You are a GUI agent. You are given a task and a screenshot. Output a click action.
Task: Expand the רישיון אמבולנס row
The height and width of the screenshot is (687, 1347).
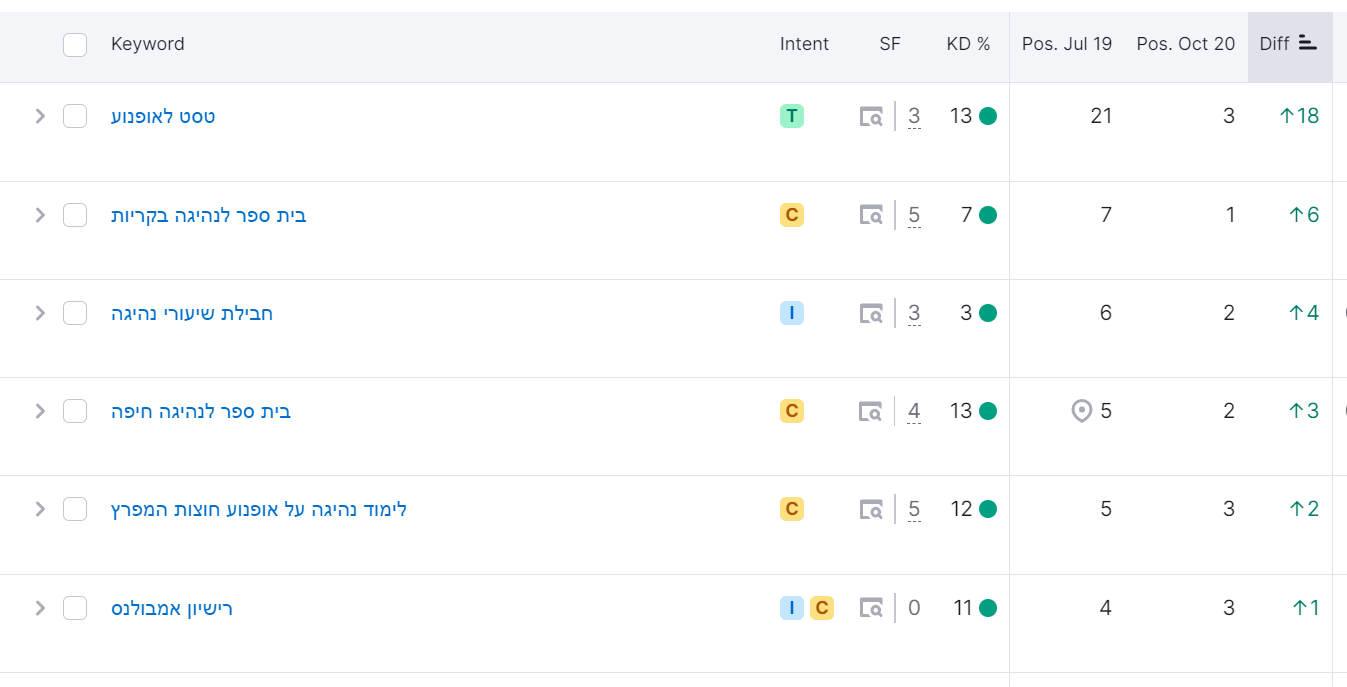(x=40, y=608)
